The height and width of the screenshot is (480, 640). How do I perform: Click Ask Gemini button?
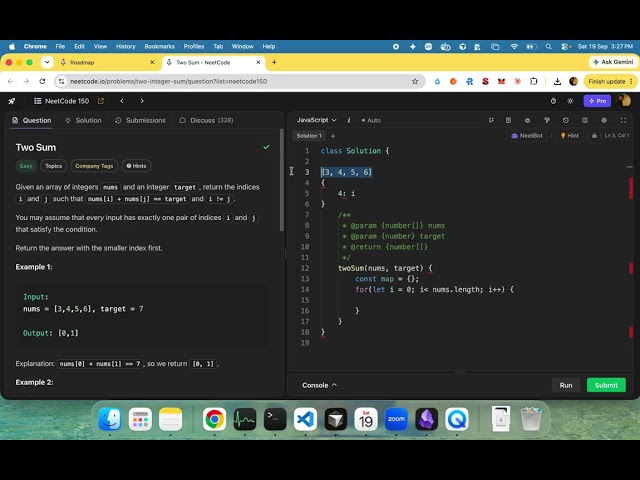tap(613, 62)
